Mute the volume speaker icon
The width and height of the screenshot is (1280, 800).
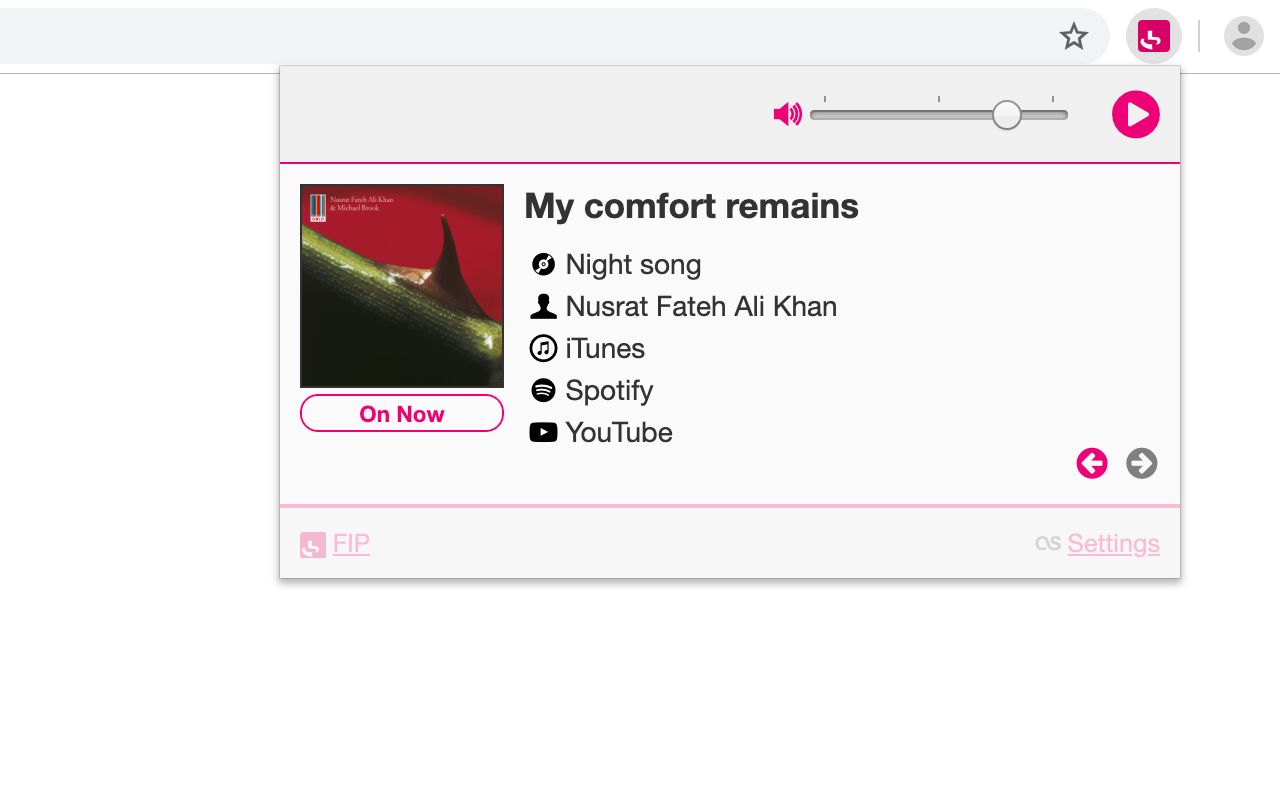click(787, 115)
